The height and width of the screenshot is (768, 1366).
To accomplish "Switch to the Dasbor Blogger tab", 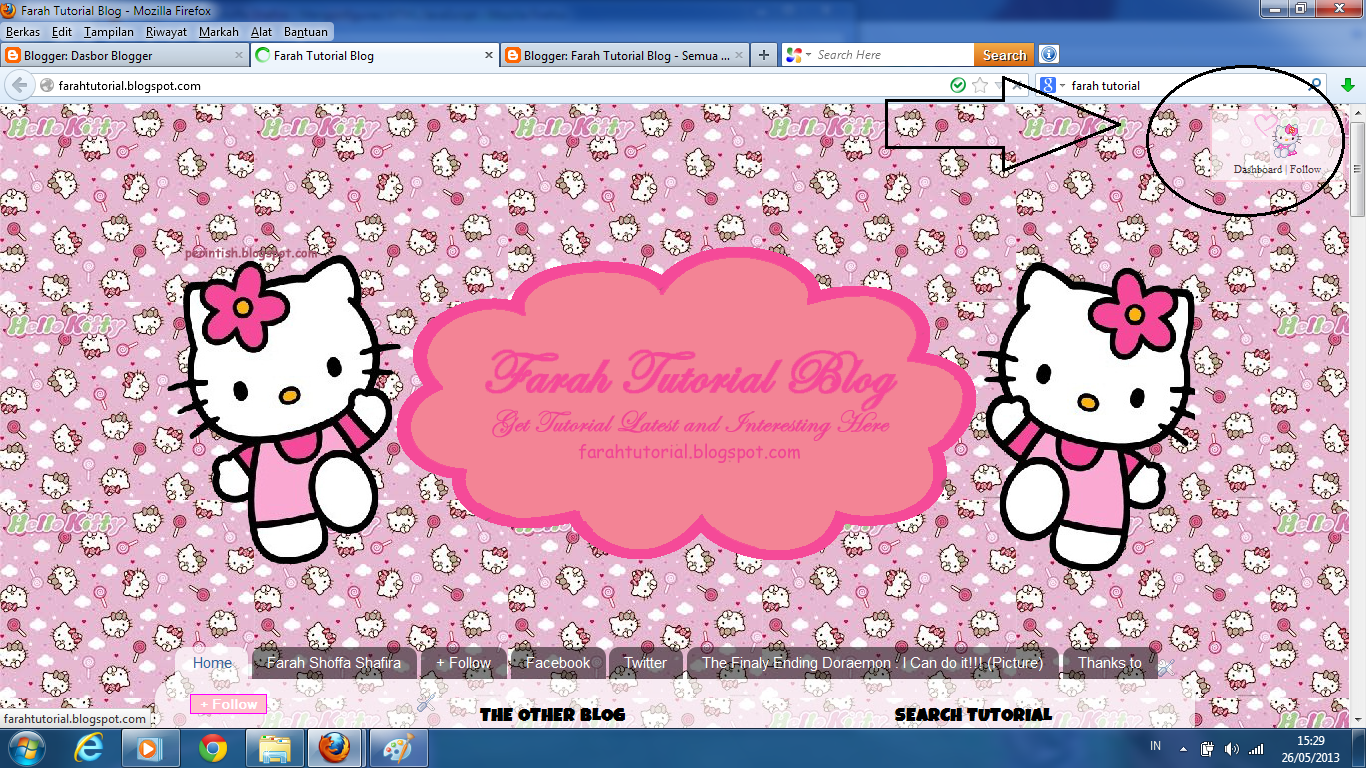I will [124, 56].
